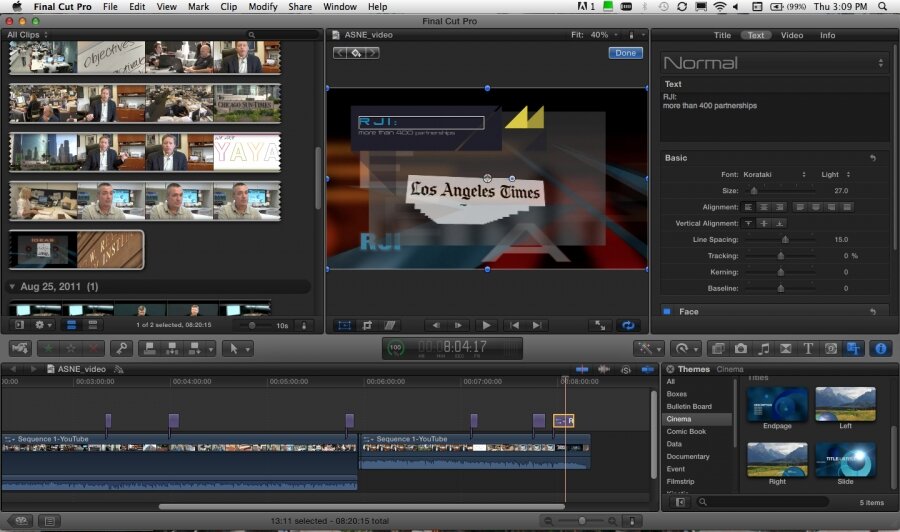Toggle Event Library sidebar button
Viewport: 900px width, 532px height.
20,325
